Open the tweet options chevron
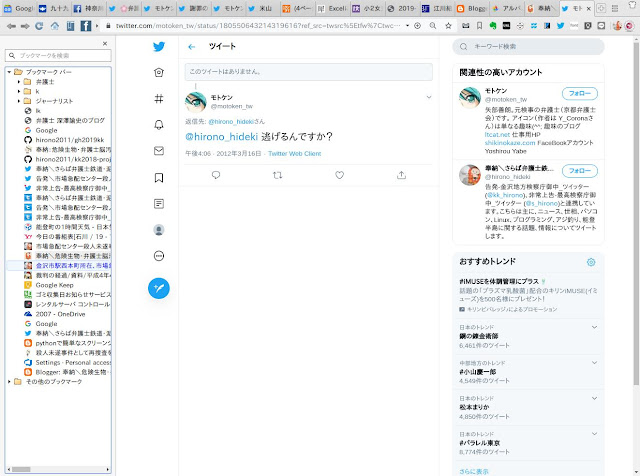 pos(429,97)
